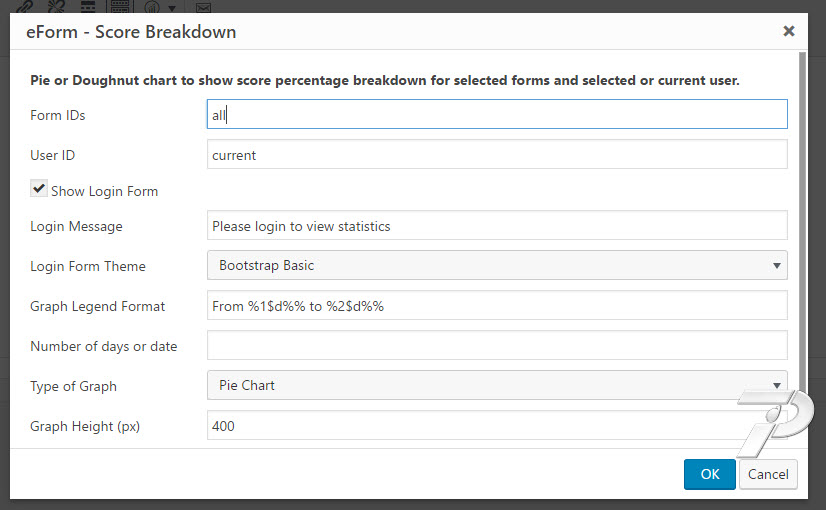
Task: Open the Type of Graph dropdown
Action: coord(497,385)
